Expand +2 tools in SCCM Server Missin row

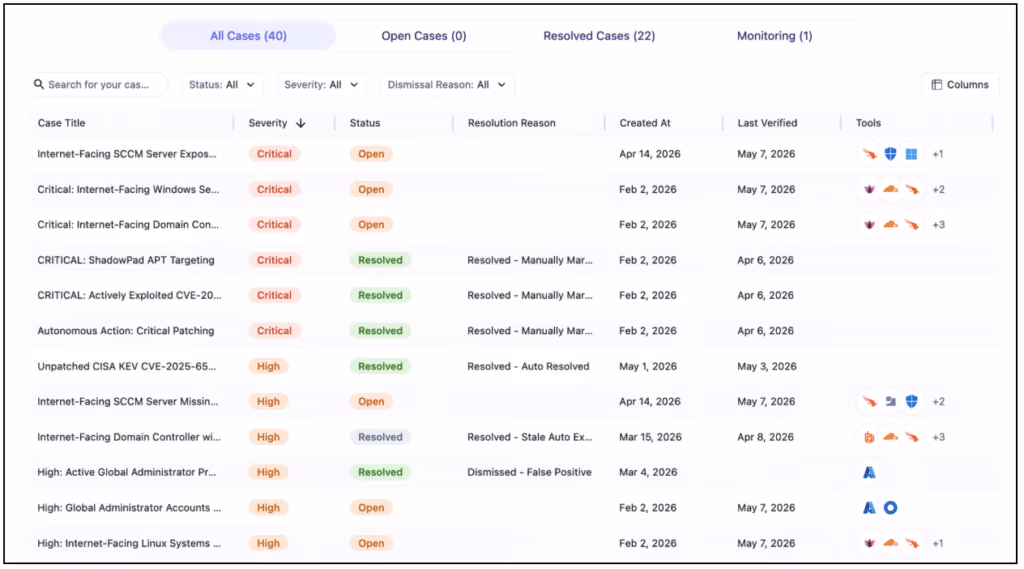[938, 402]
